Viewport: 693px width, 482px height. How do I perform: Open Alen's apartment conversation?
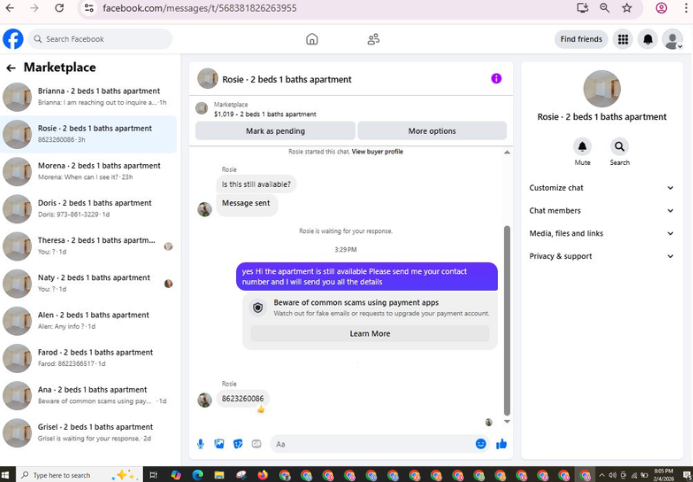(x=88, y=321)
